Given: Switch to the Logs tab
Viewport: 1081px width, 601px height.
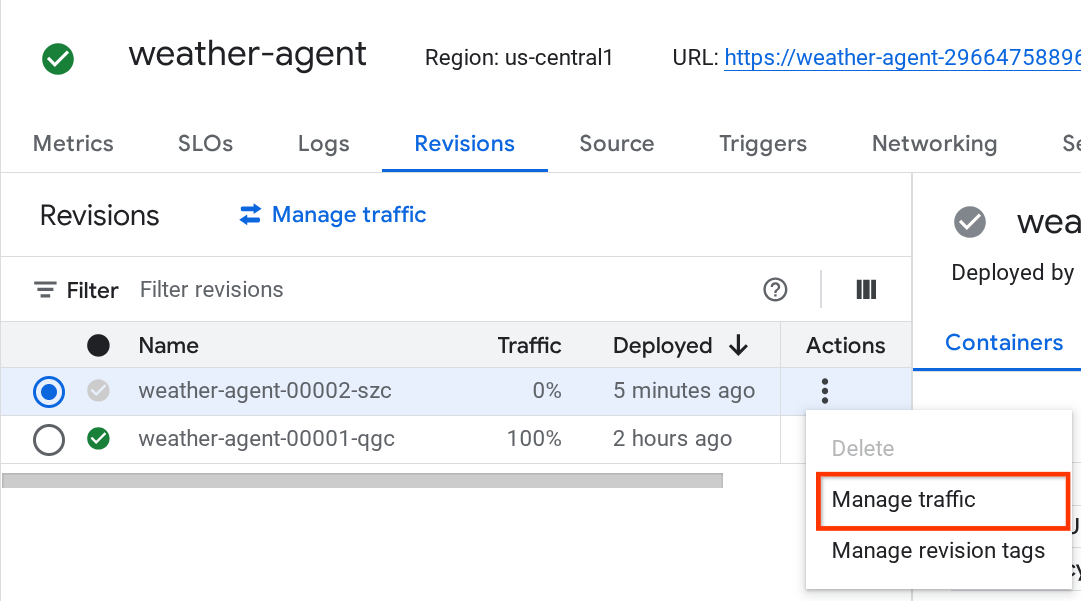Looking at the screenshot, I should 323,144.
